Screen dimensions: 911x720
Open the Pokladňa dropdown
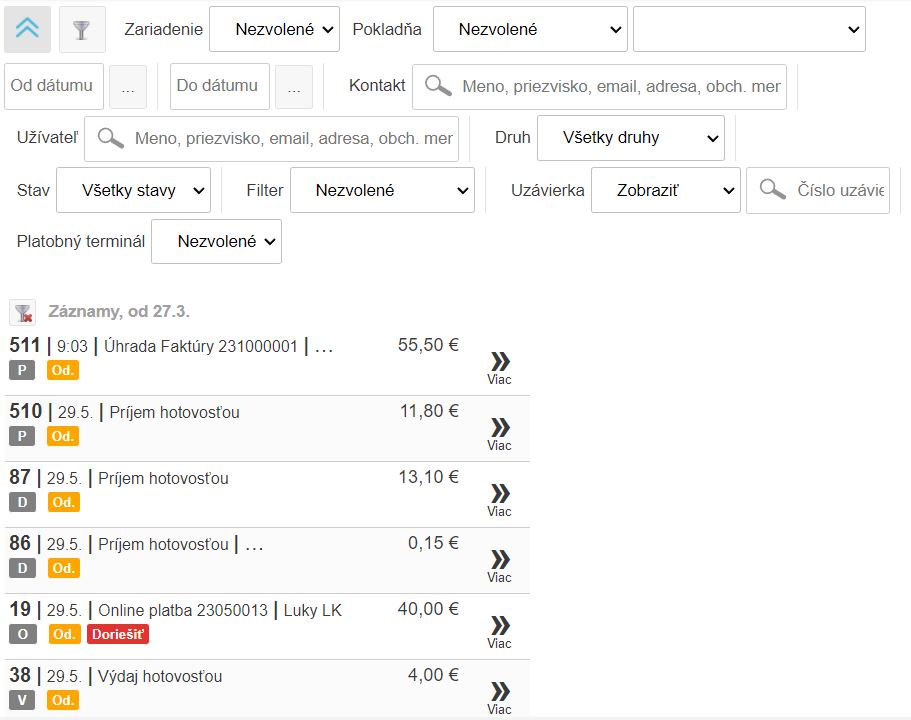pyautogui.click(x=530, y=29)
